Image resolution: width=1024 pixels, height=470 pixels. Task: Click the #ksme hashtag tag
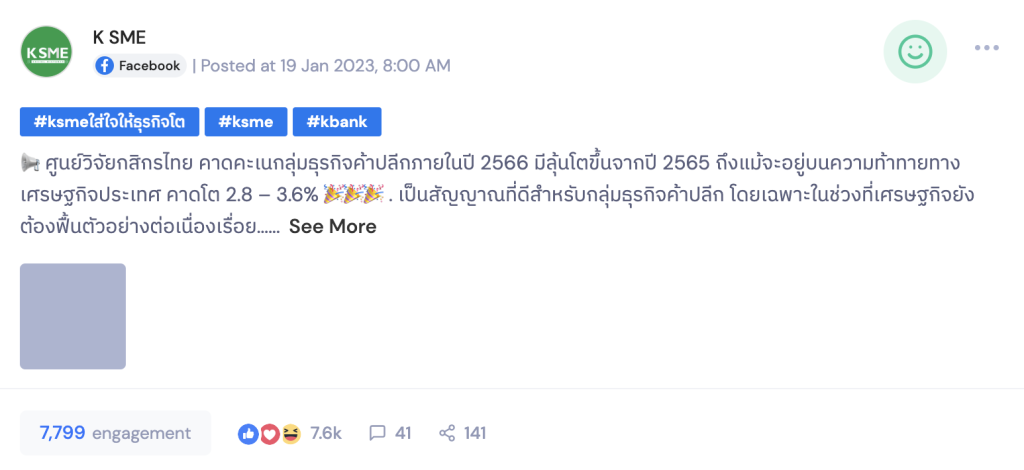click(246, 122)
